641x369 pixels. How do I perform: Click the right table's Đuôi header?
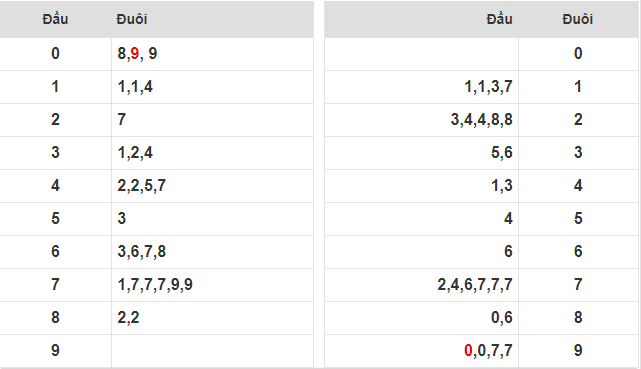[x=578, y=19]
